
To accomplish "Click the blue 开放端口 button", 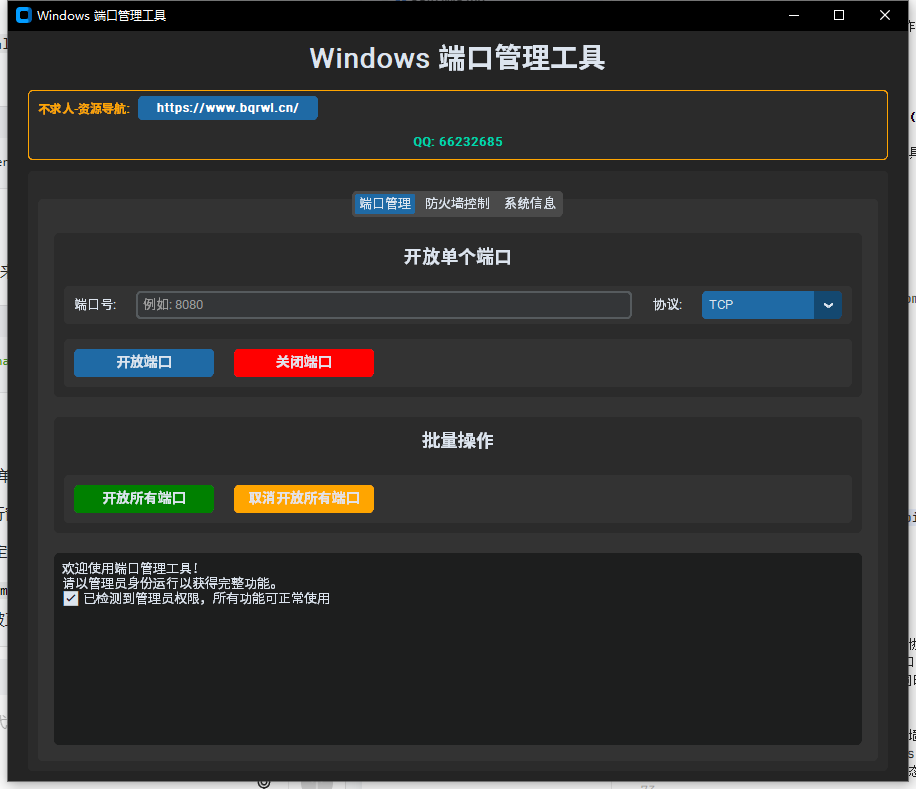I will (x=143, y=363).
